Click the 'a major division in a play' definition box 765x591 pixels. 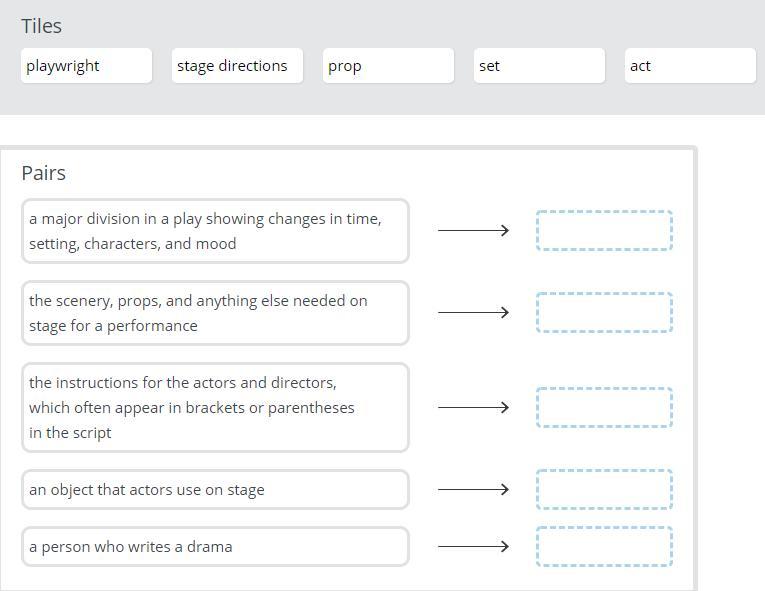215,231
